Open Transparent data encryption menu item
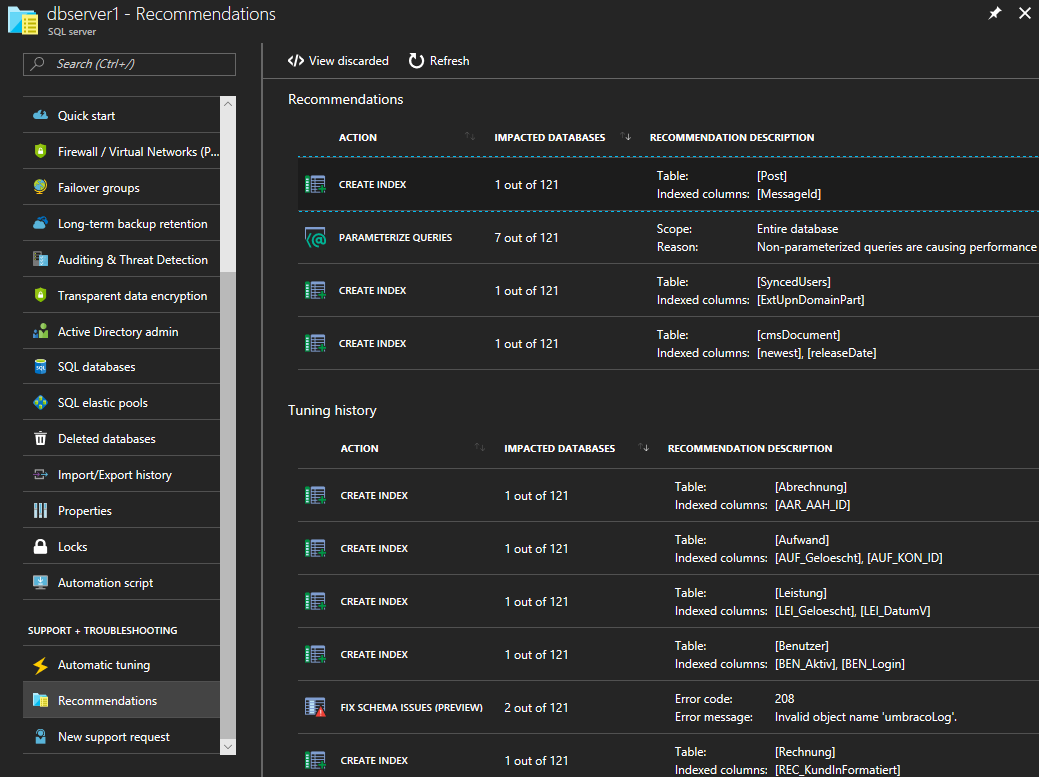Image resolution: width=1039 pixels, height=777 pixels. 132,296
